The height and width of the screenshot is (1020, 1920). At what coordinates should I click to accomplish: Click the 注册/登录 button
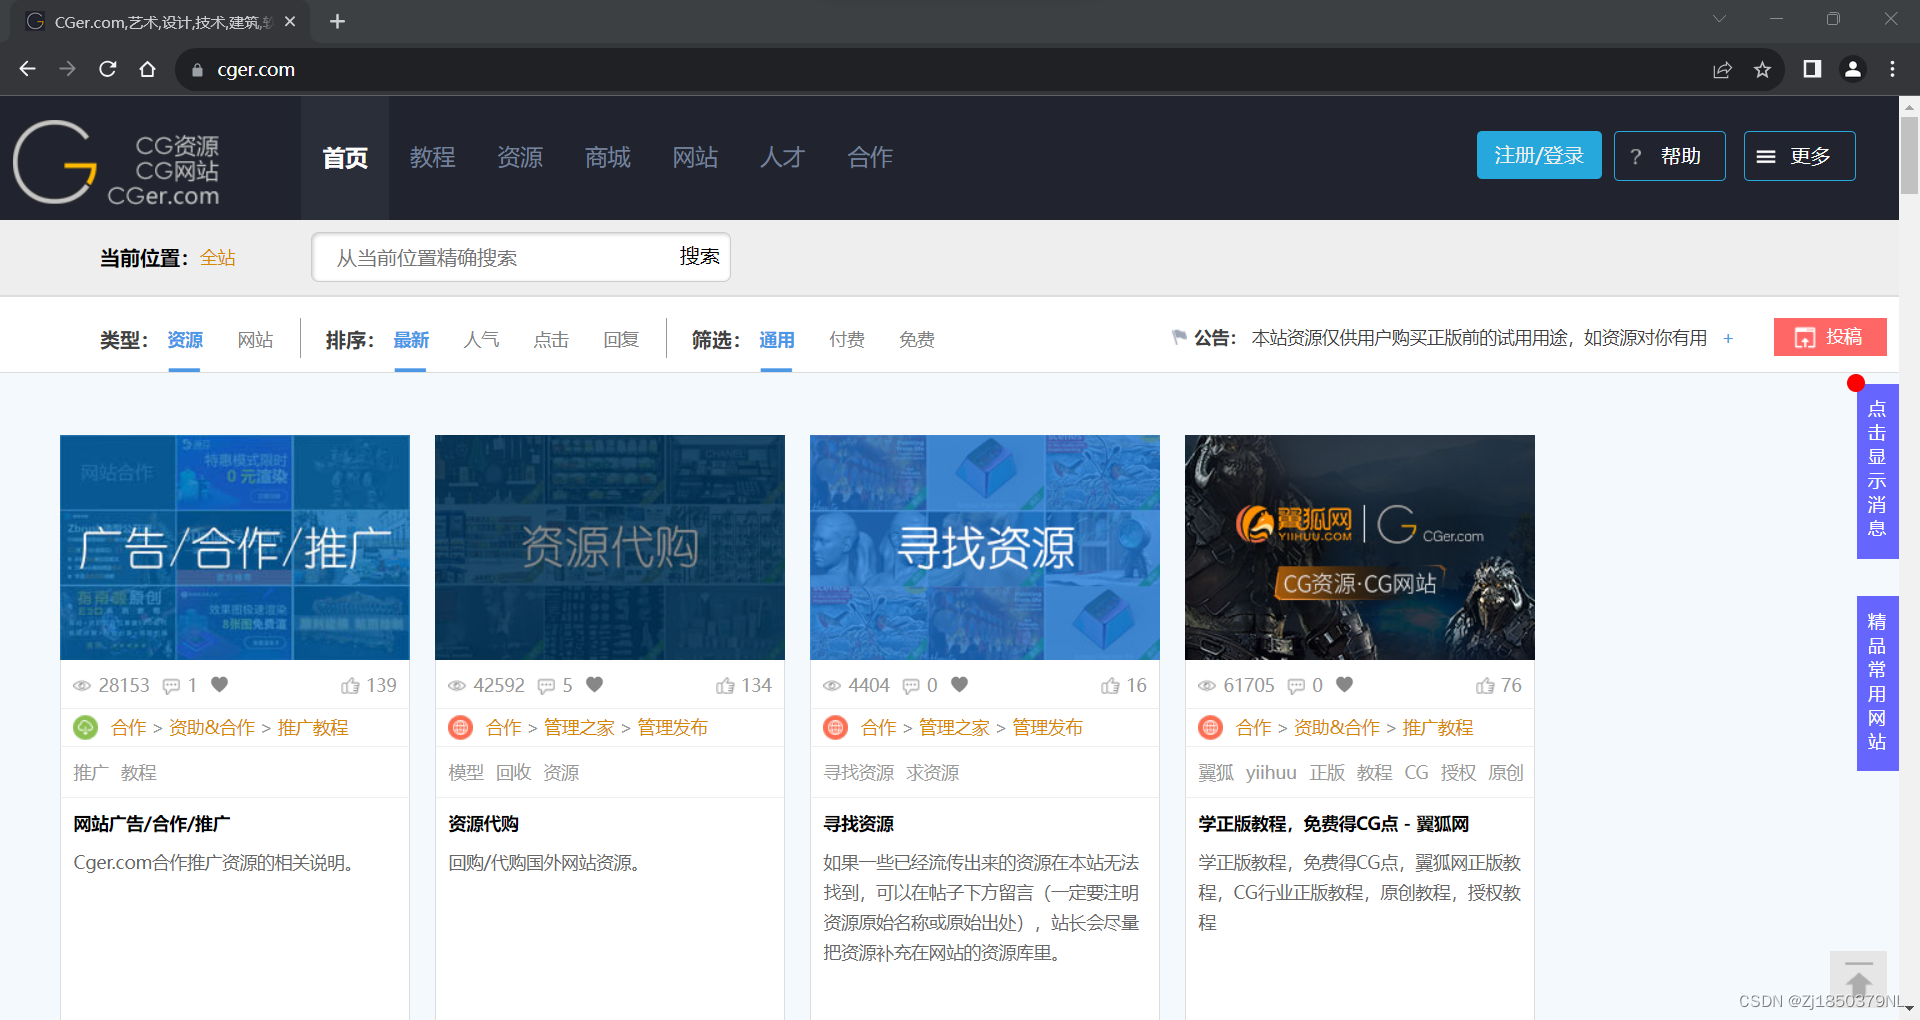(1539, 155)
